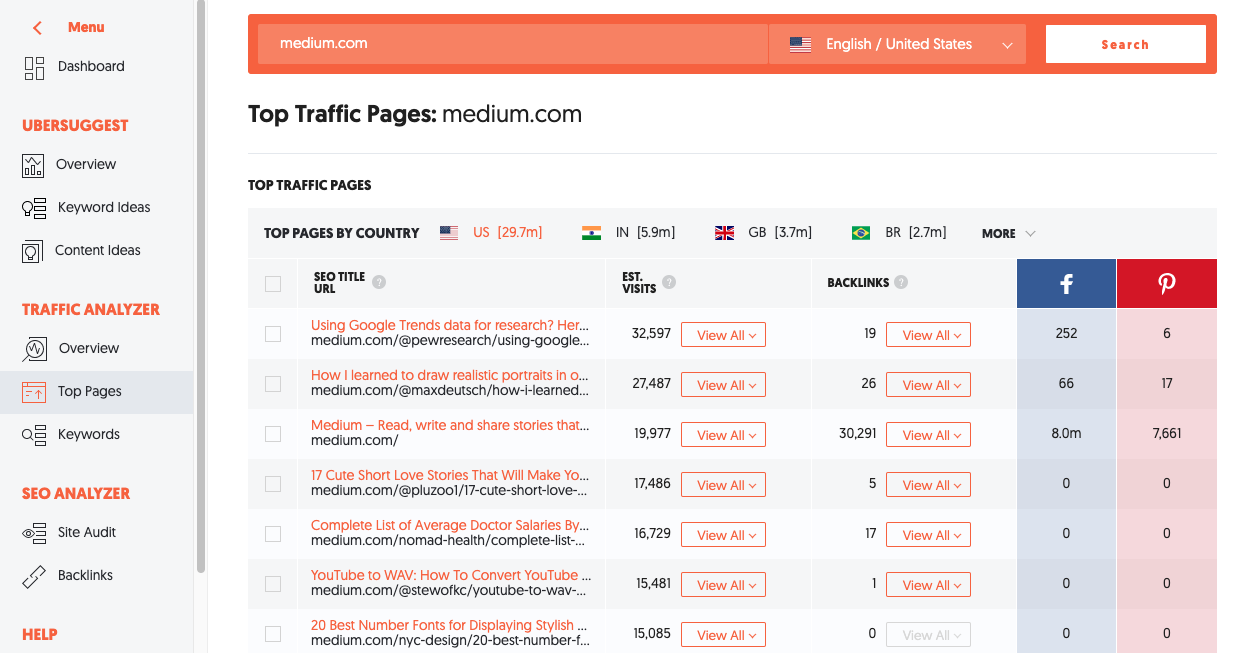This screenshot has width=1248, height=653.
Task: Select BR [2.7m] country tab
Action: [898, 232]
